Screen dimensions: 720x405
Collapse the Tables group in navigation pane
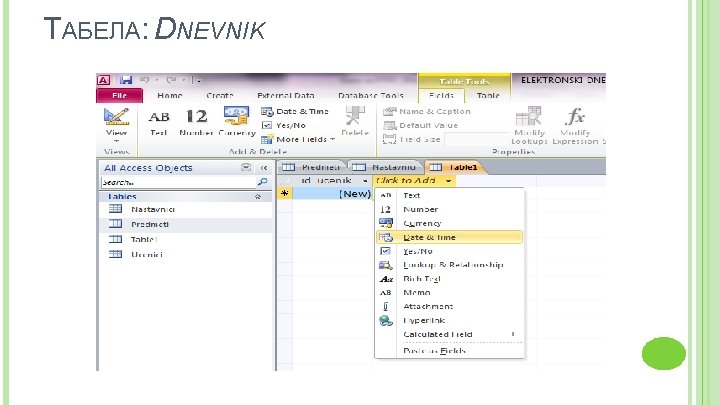point(258,197)
